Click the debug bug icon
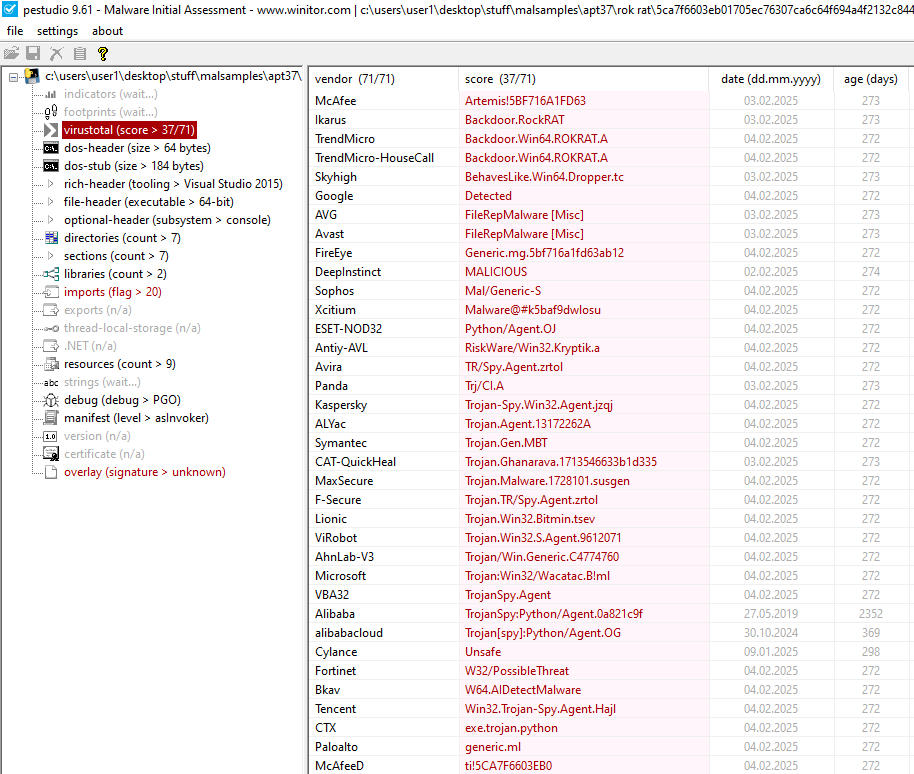914x774 pixels. (51, 400)
